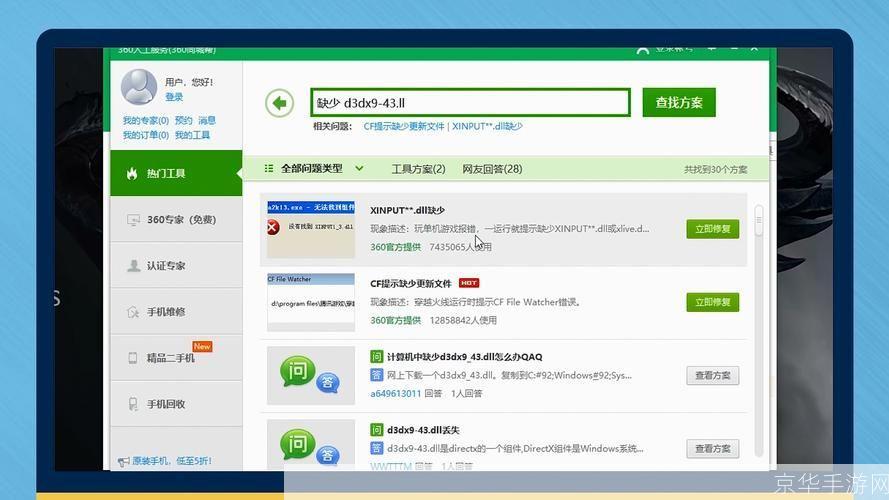The width and height of the screenshot is (889, 500).
Task: Open 手机回收 sidebar item
Action: 176,404
